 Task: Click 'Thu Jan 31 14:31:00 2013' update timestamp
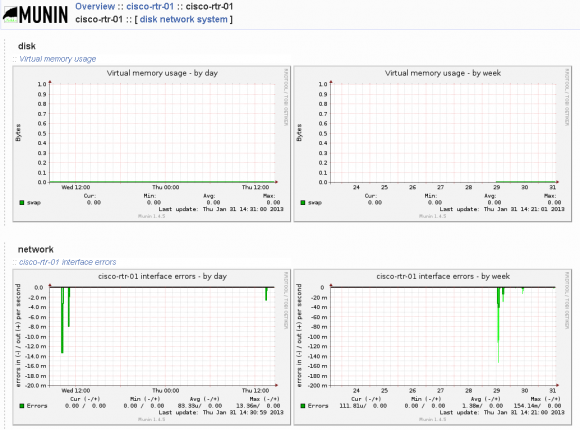[243, 209]
